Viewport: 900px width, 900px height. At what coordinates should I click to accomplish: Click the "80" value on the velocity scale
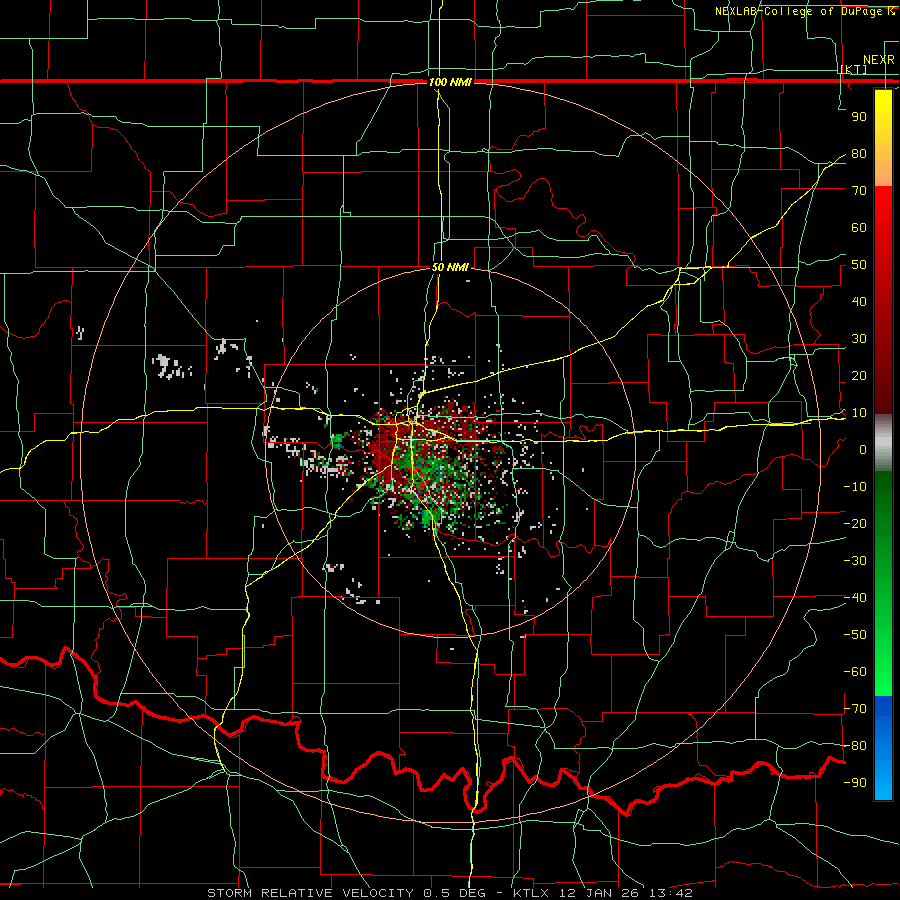(859, 154)
